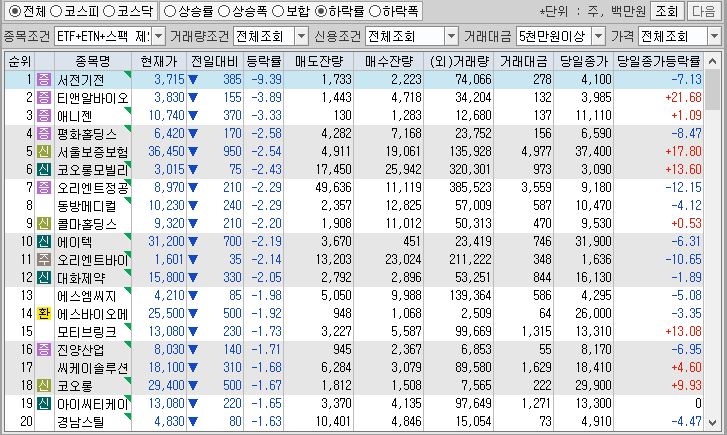Click the 신 badge on 에이텍 row
This screenshot has height=435, width=727.
point(44,241)
